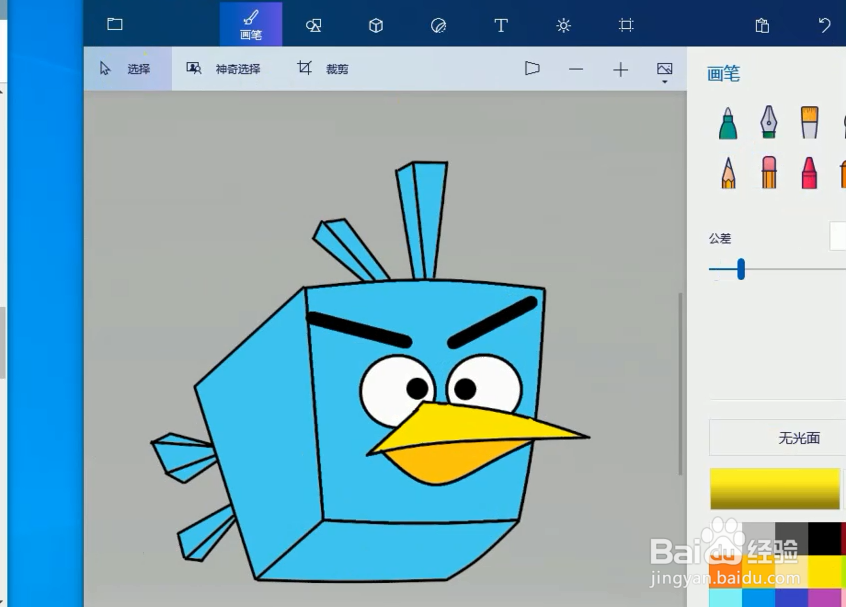Open the Effects panel with the sun icon
This screenshot has height=607, width=846.
[564, 26]
